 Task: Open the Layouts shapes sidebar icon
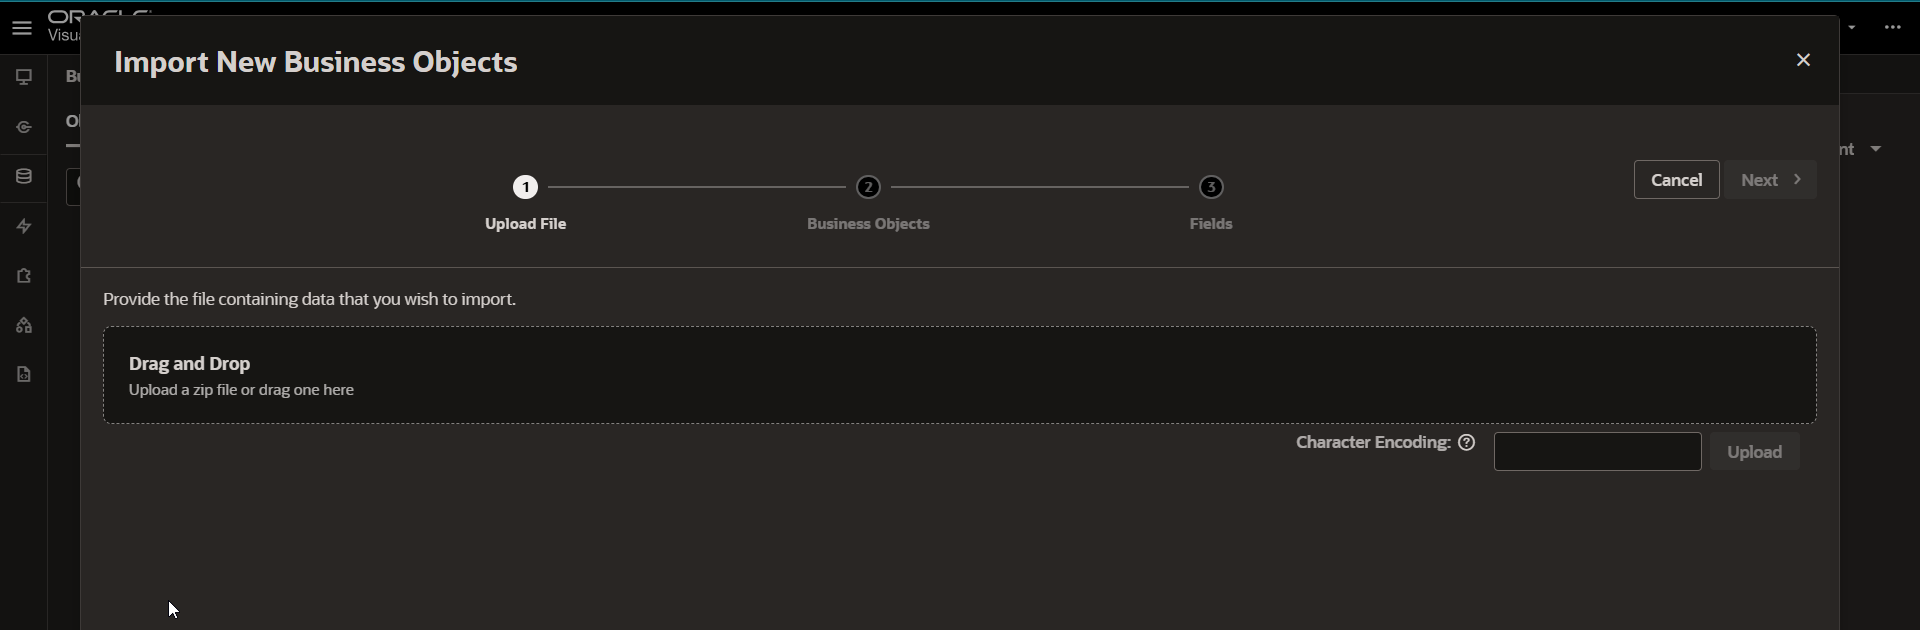click(24, 326)
